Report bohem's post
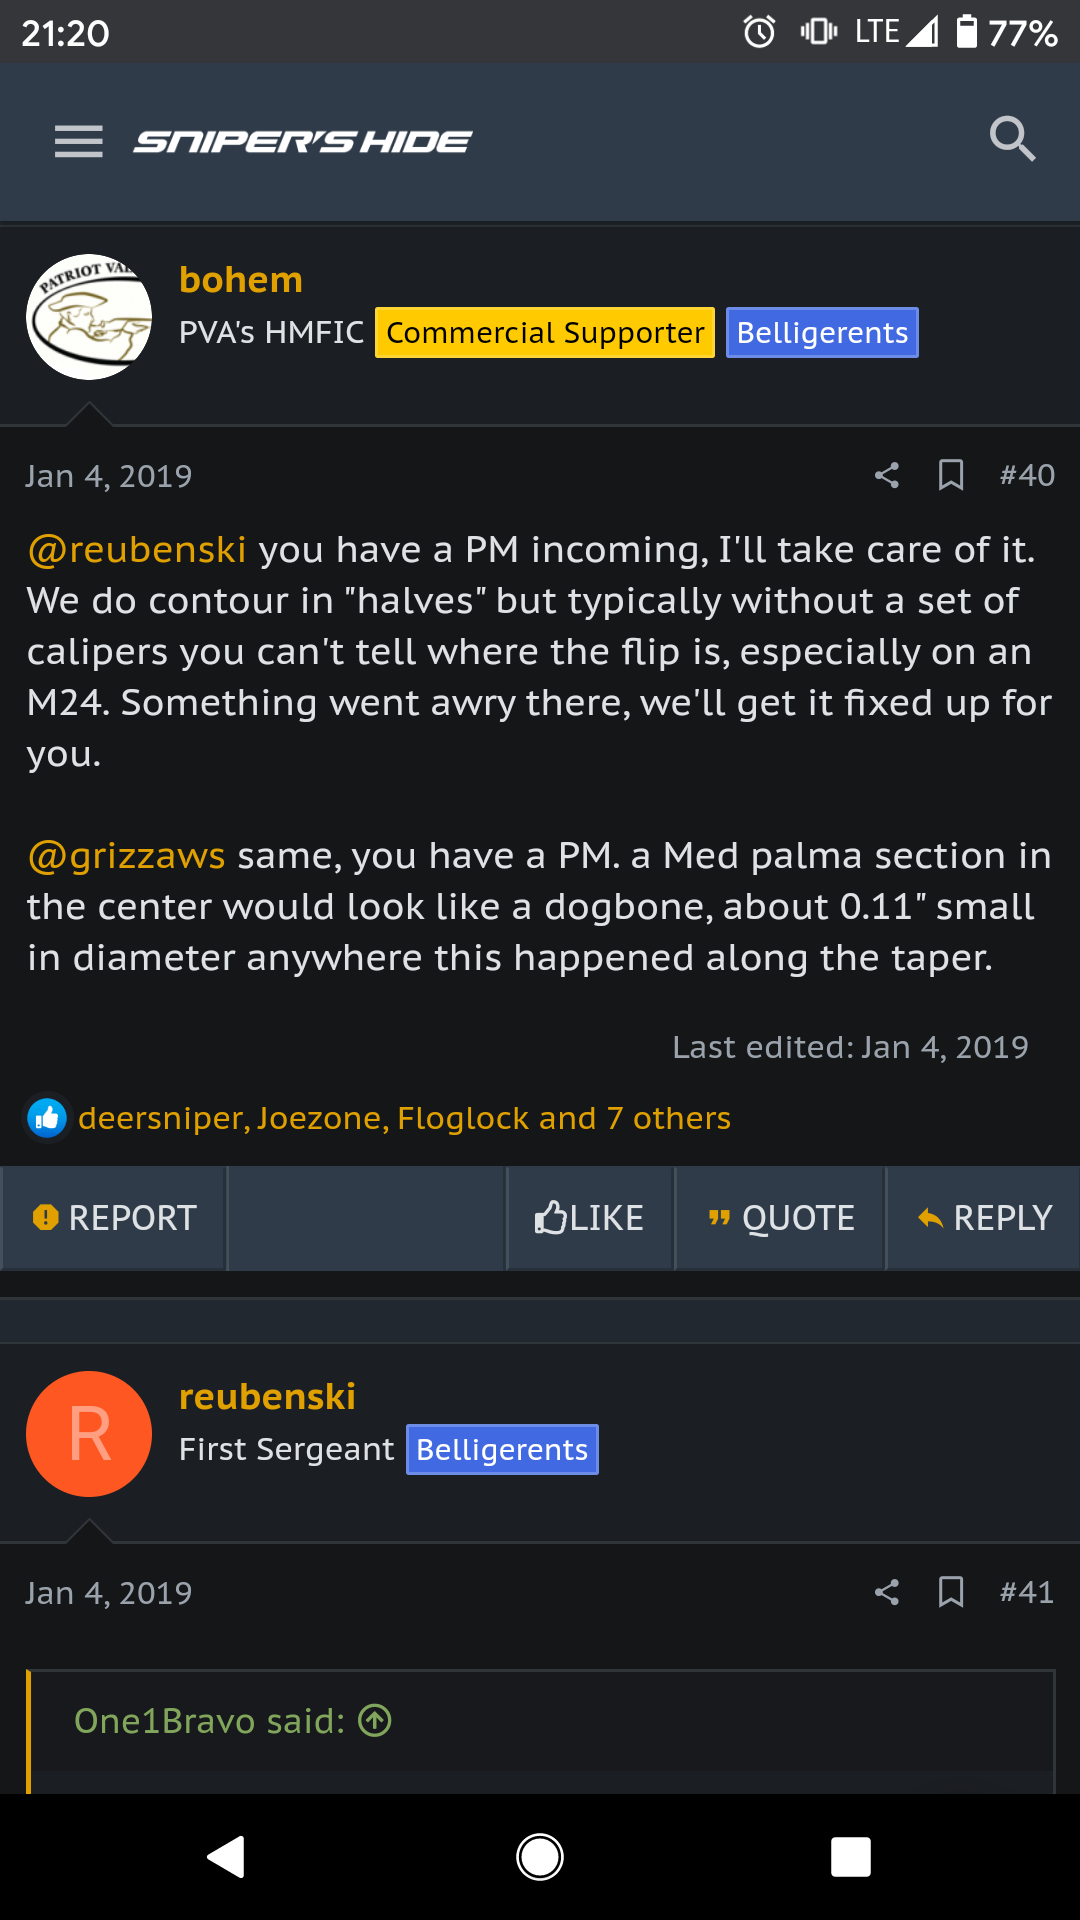The width and height of the screenshot is (1080, 1920). (114, 1218)
